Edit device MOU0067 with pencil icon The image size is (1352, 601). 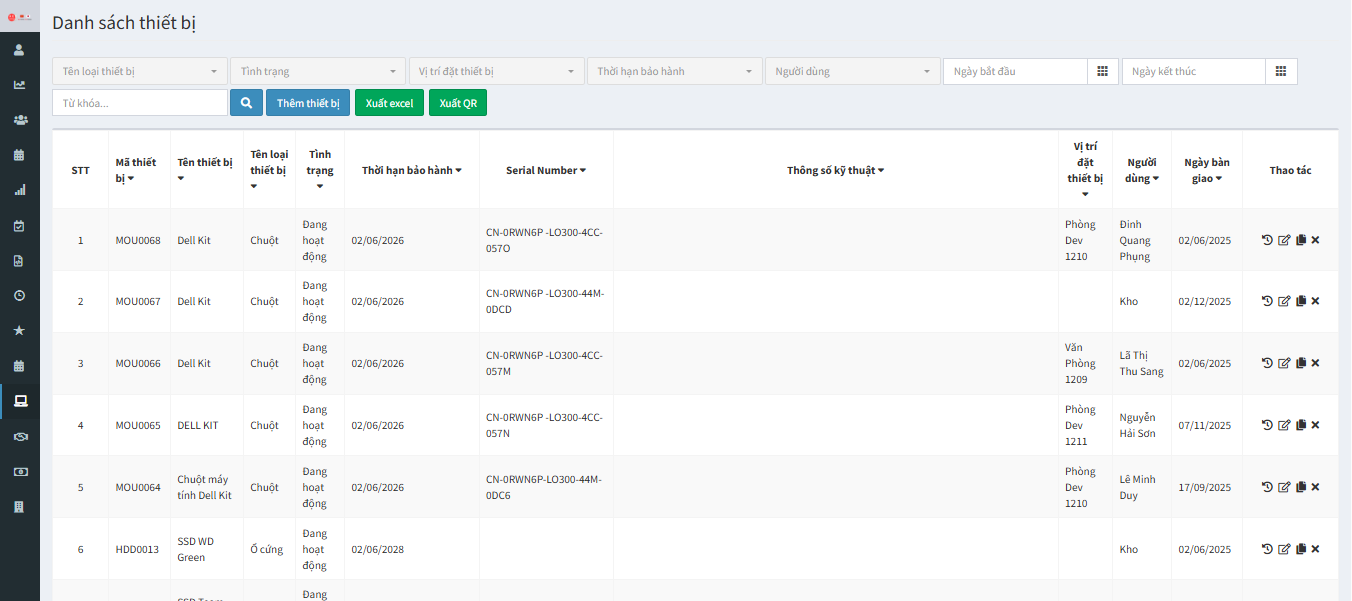point(1284,301)
